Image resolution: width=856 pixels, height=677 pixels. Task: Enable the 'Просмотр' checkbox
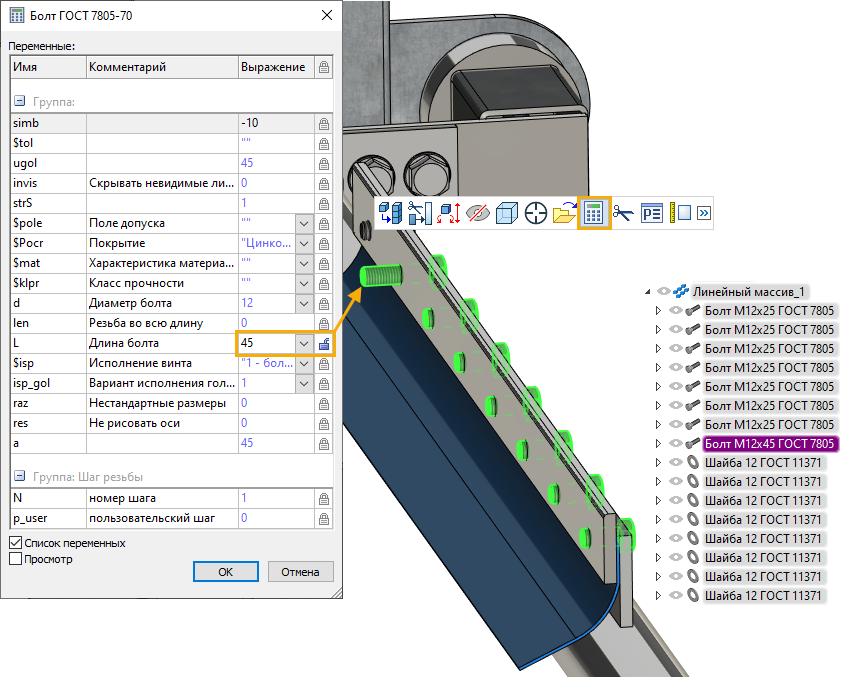tap(15, 559)
